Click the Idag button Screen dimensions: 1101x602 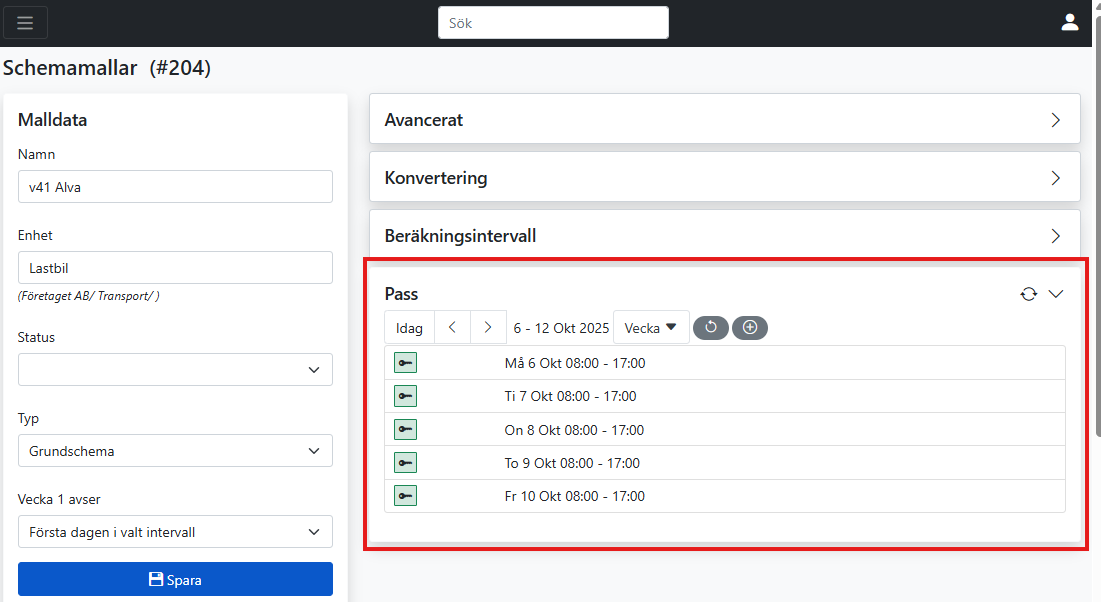tap(409, 327)
